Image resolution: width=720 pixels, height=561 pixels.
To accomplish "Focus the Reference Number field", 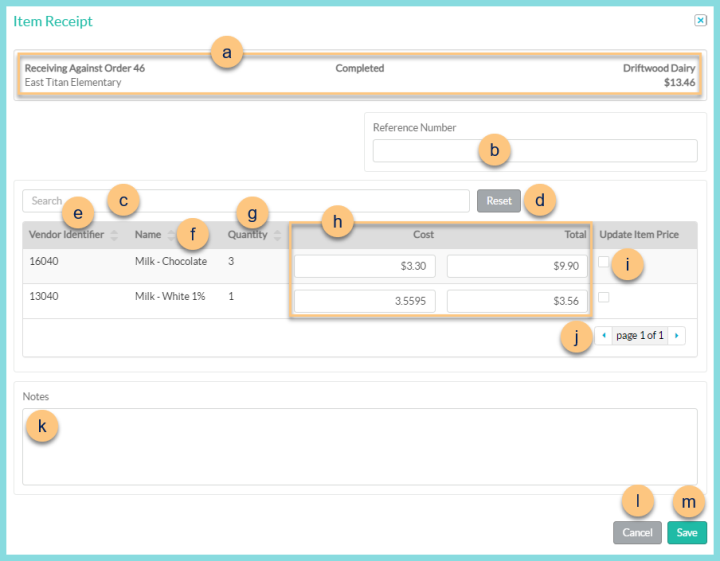I will click(x=535, y=151).
